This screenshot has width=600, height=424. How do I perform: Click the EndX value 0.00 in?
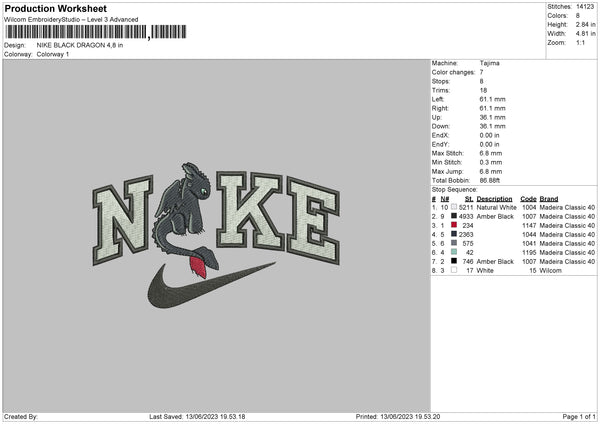click(489, 135)
